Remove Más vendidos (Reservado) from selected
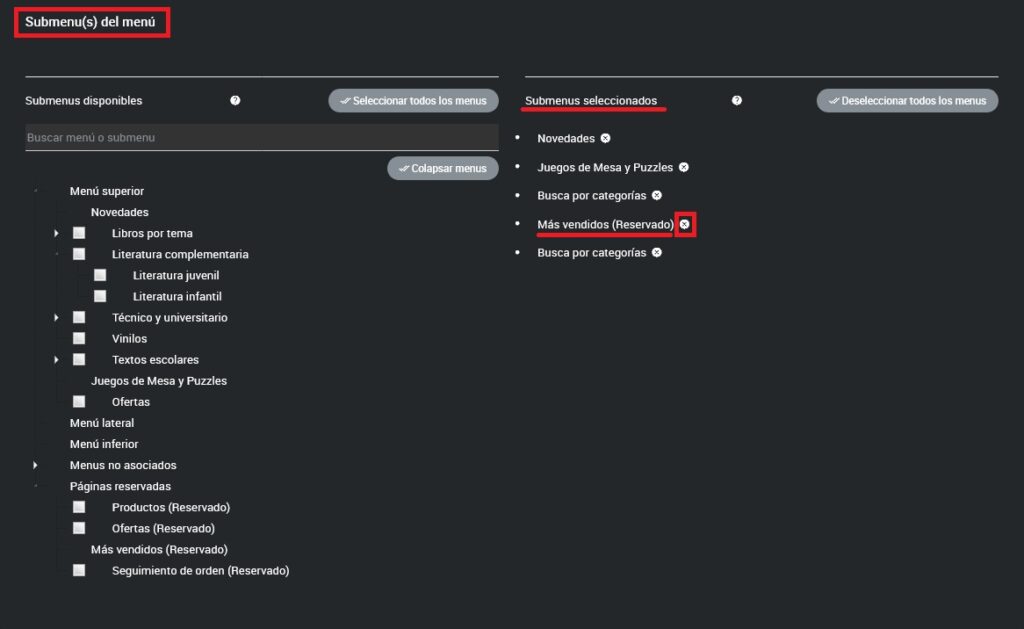This screenshot has height=629, width=1024. (685, 225)
